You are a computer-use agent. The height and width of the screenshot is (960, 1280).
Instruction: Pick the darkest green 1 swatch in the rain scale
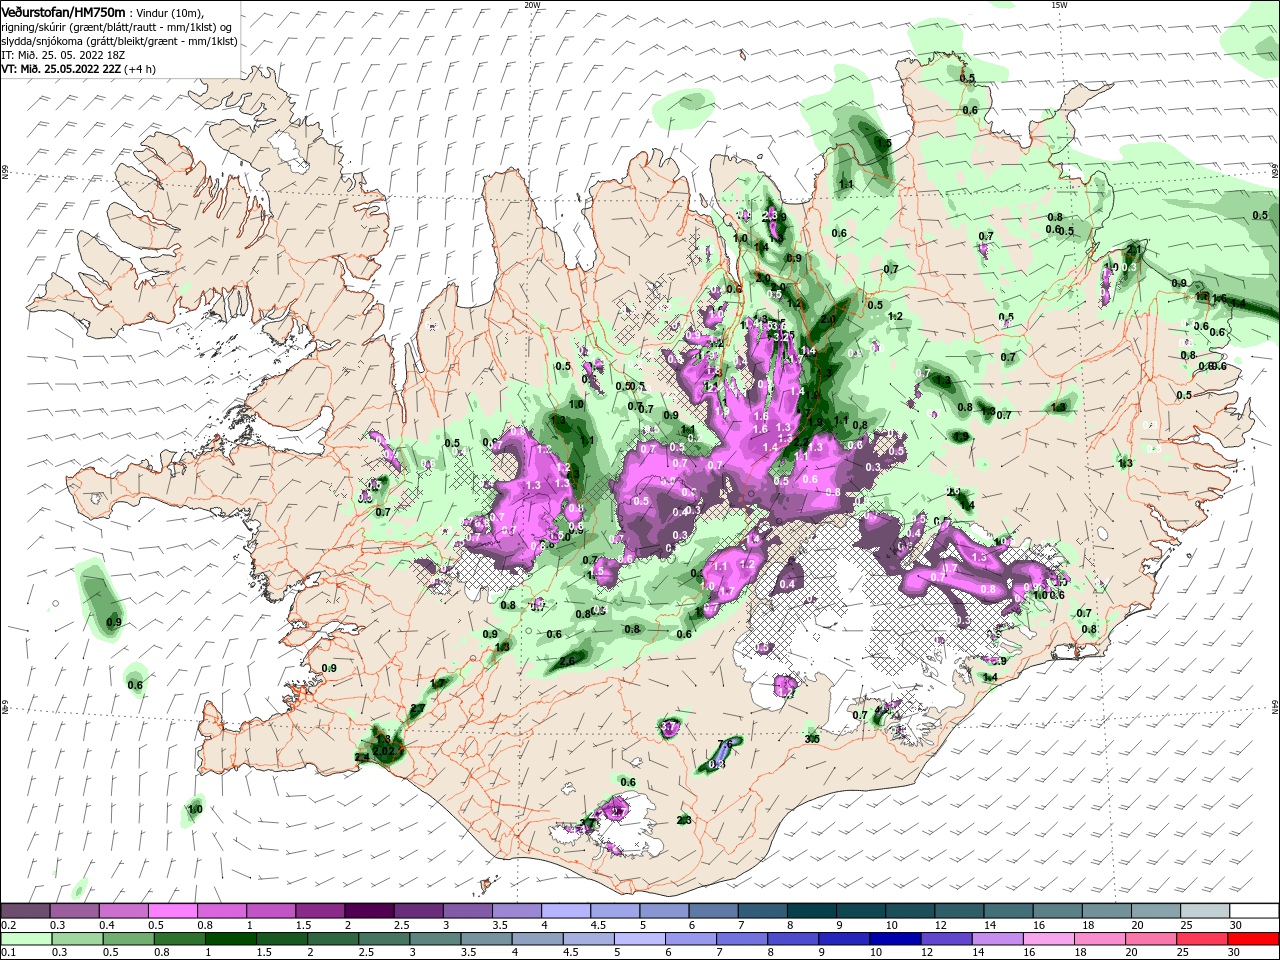[x=230, y=939]
